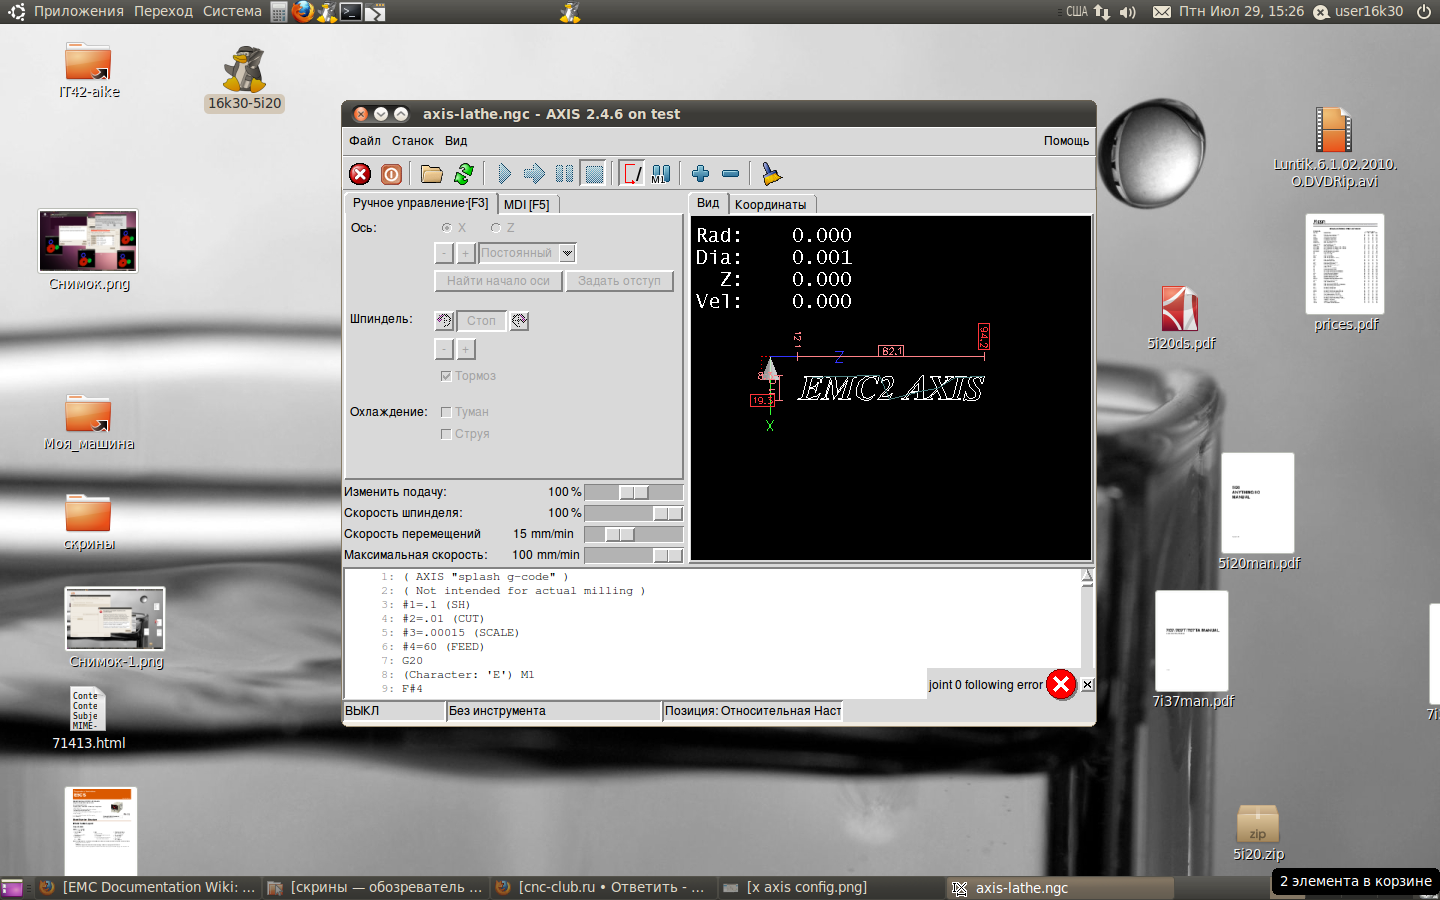Launch Firefox from the top panel
Image resolution: width=1440 pixels, height=900 pixels.
(x=302, y=12)
